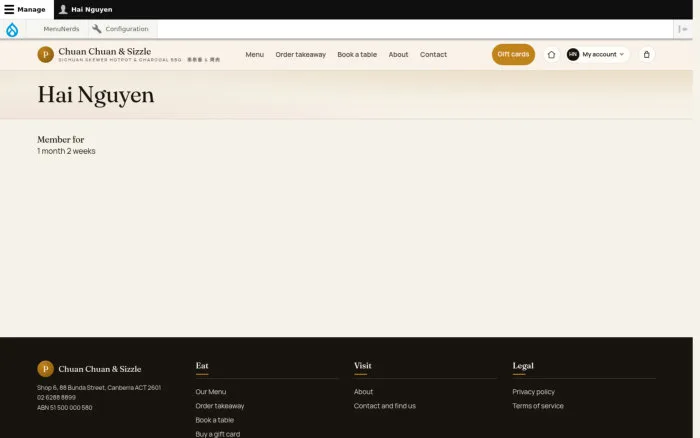Click the Gift cards button
The image size is (700, 438).
[x=513, y=54]
